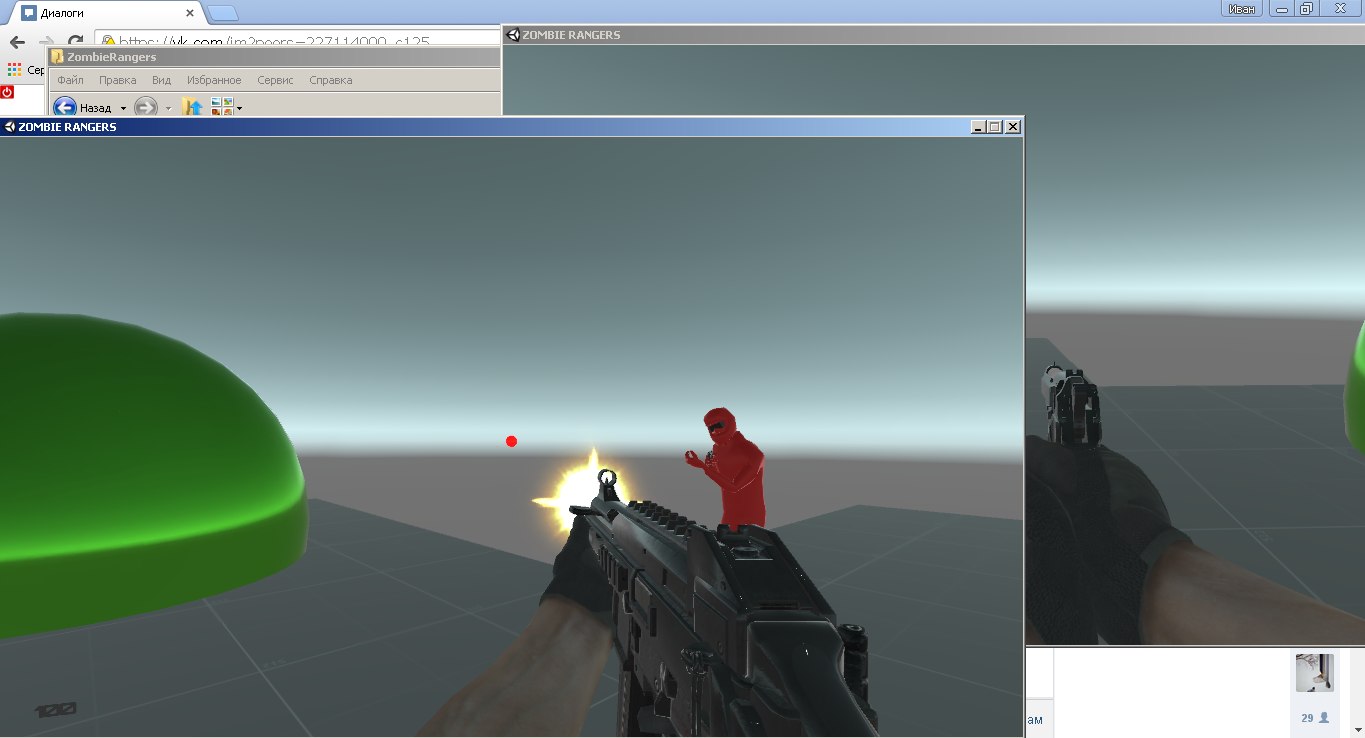Maximize the front ZOMBIE RANGERS window
This screenshot has height=738, width=1365.
994,127
